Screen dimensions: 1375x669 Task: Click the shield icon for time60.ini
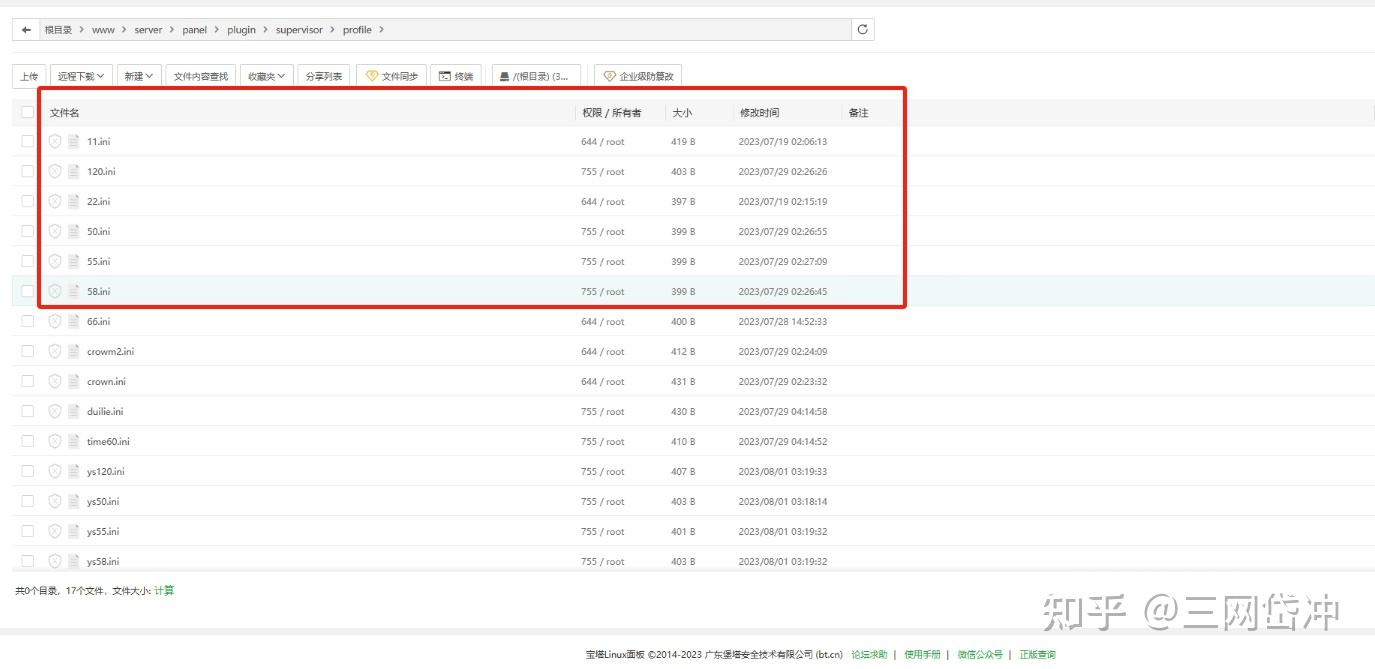tap(55, 442)
